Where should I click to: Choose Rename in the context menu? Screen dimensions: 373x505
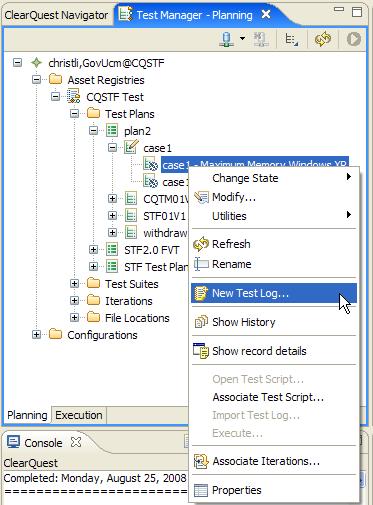tap(274, 264)
